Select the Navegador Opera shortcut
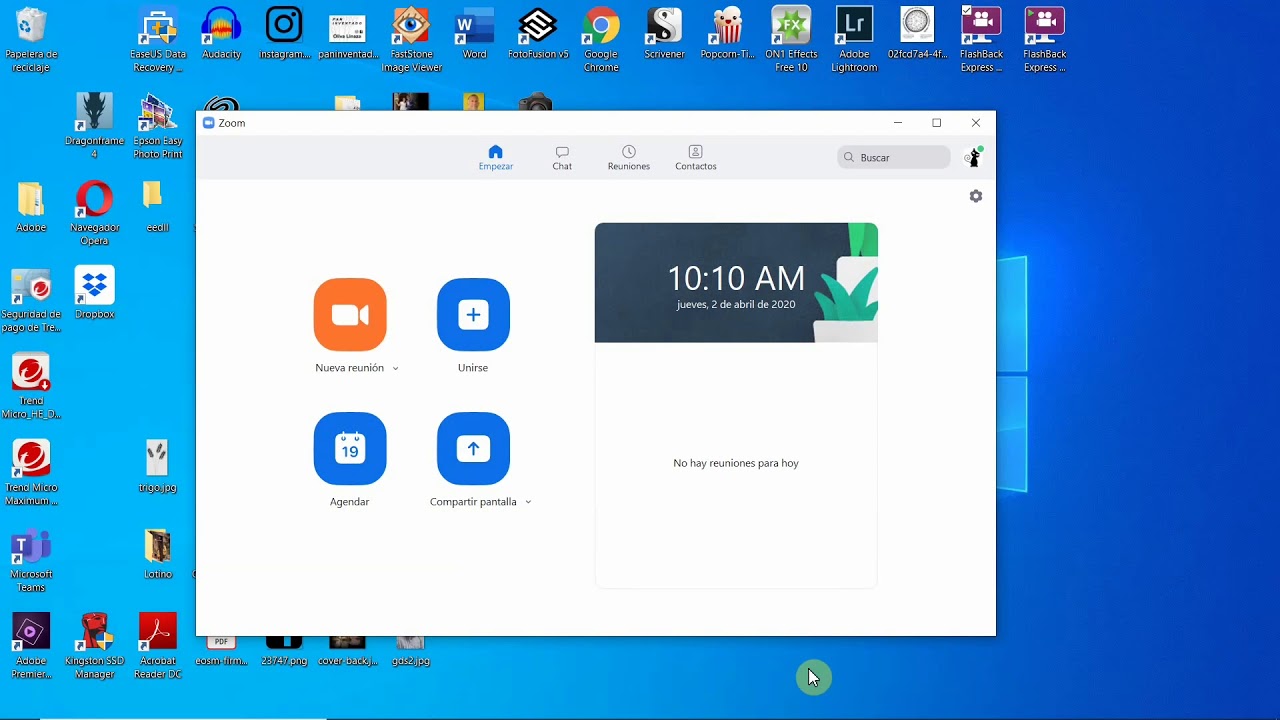1280x720 pixels. [x=94, y=214]
